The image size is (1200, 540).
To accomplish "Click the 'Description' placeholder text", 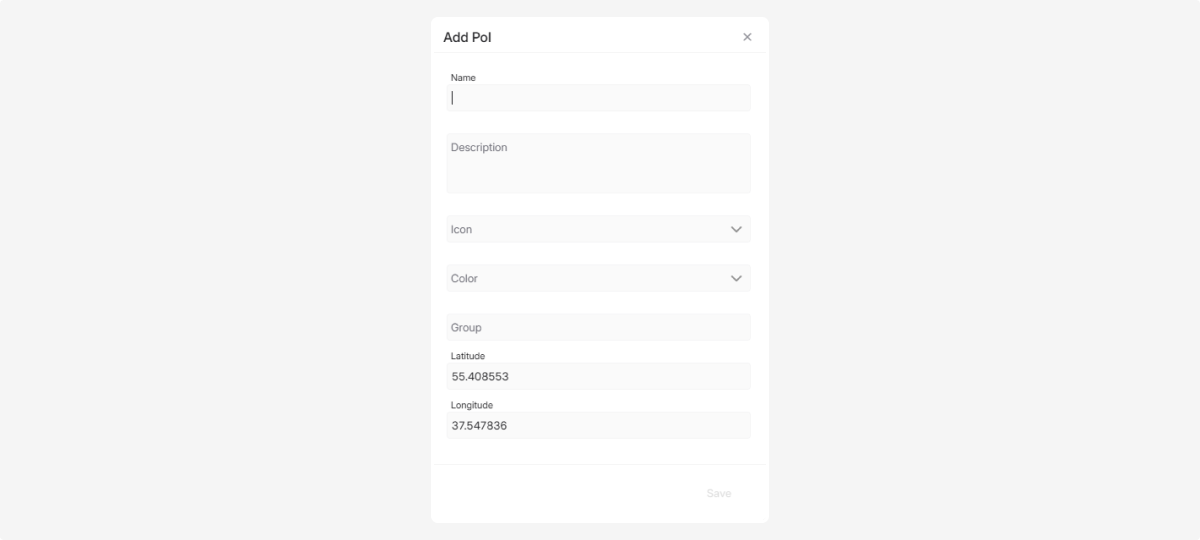I will click(x=479, y=148).
